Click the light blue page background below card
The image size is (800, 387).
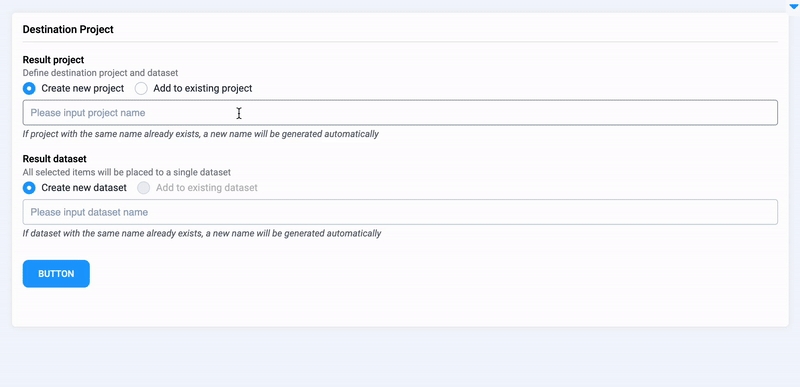[x=400, y=357]
